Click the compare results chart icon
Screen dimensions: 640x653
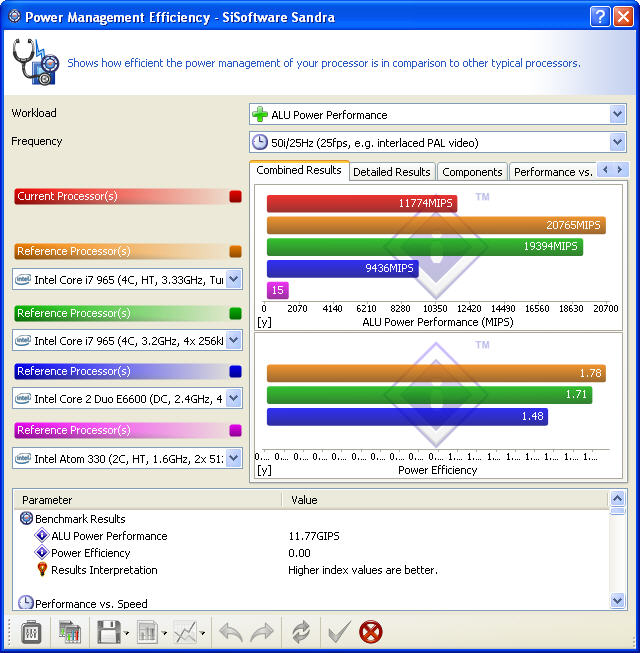(70, 632)
